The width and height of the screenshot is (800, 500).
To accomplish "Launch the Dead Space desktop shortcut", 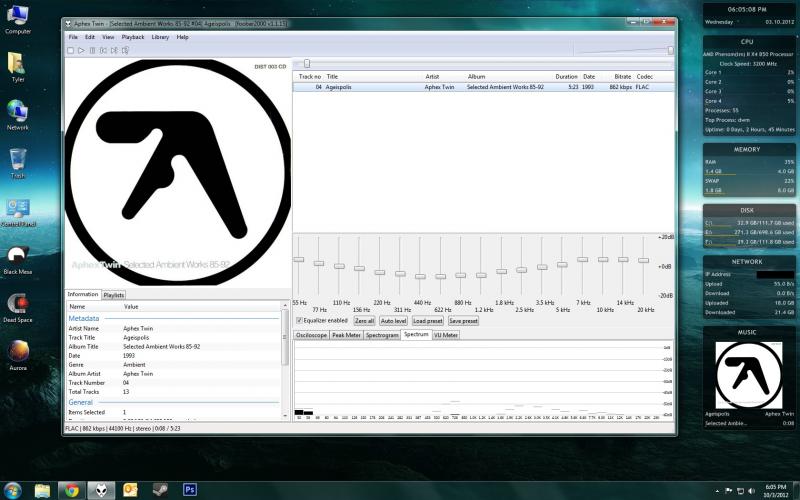I will pyautogui.click(x=18, y=308).
